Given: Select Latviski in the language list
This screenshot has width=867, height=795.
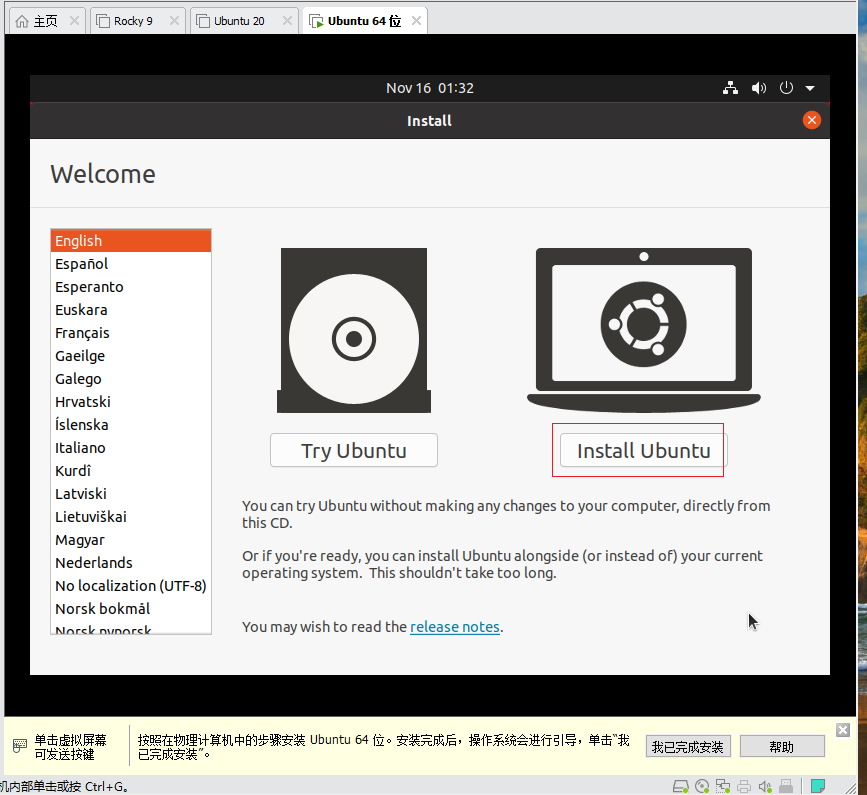Looking at the screenshot, I should pos(130,494).
